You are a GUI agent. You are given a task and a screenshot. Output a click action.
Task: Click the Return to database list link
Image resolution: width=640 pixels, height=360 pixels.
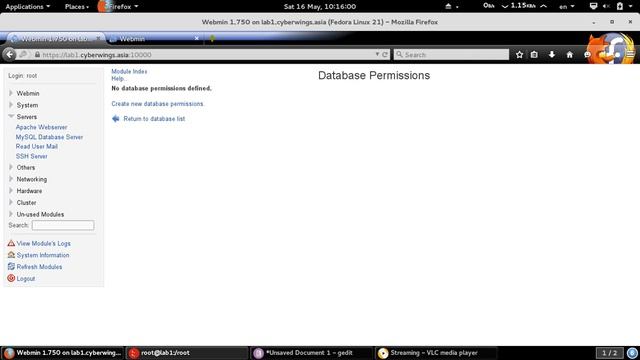154,119
